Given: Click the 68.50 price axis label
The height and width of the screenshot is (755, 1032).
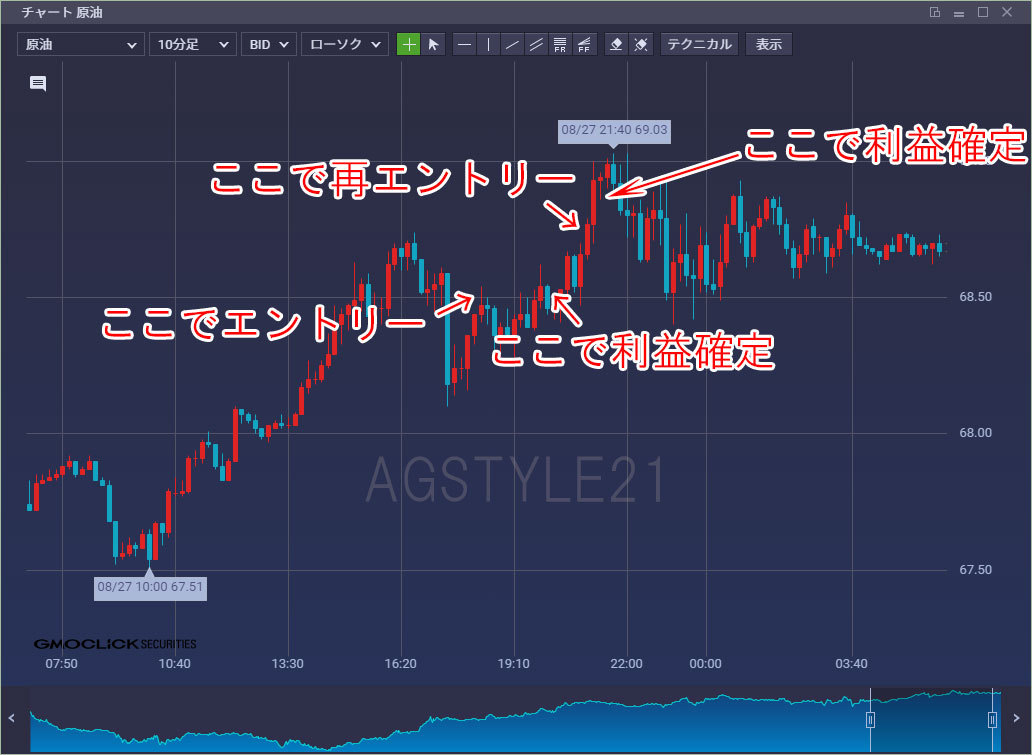Looking at the screenshot, I should pos(975,297).
